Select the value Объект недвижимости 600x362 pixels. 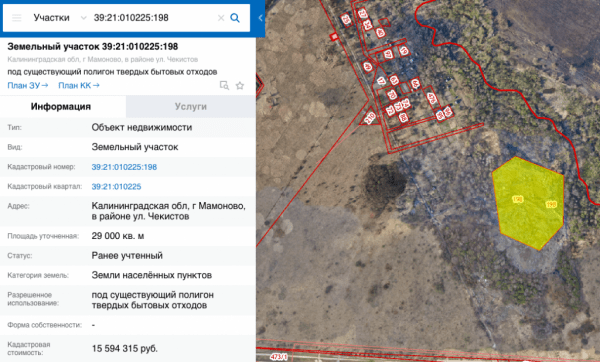click(x=142, y=127)
